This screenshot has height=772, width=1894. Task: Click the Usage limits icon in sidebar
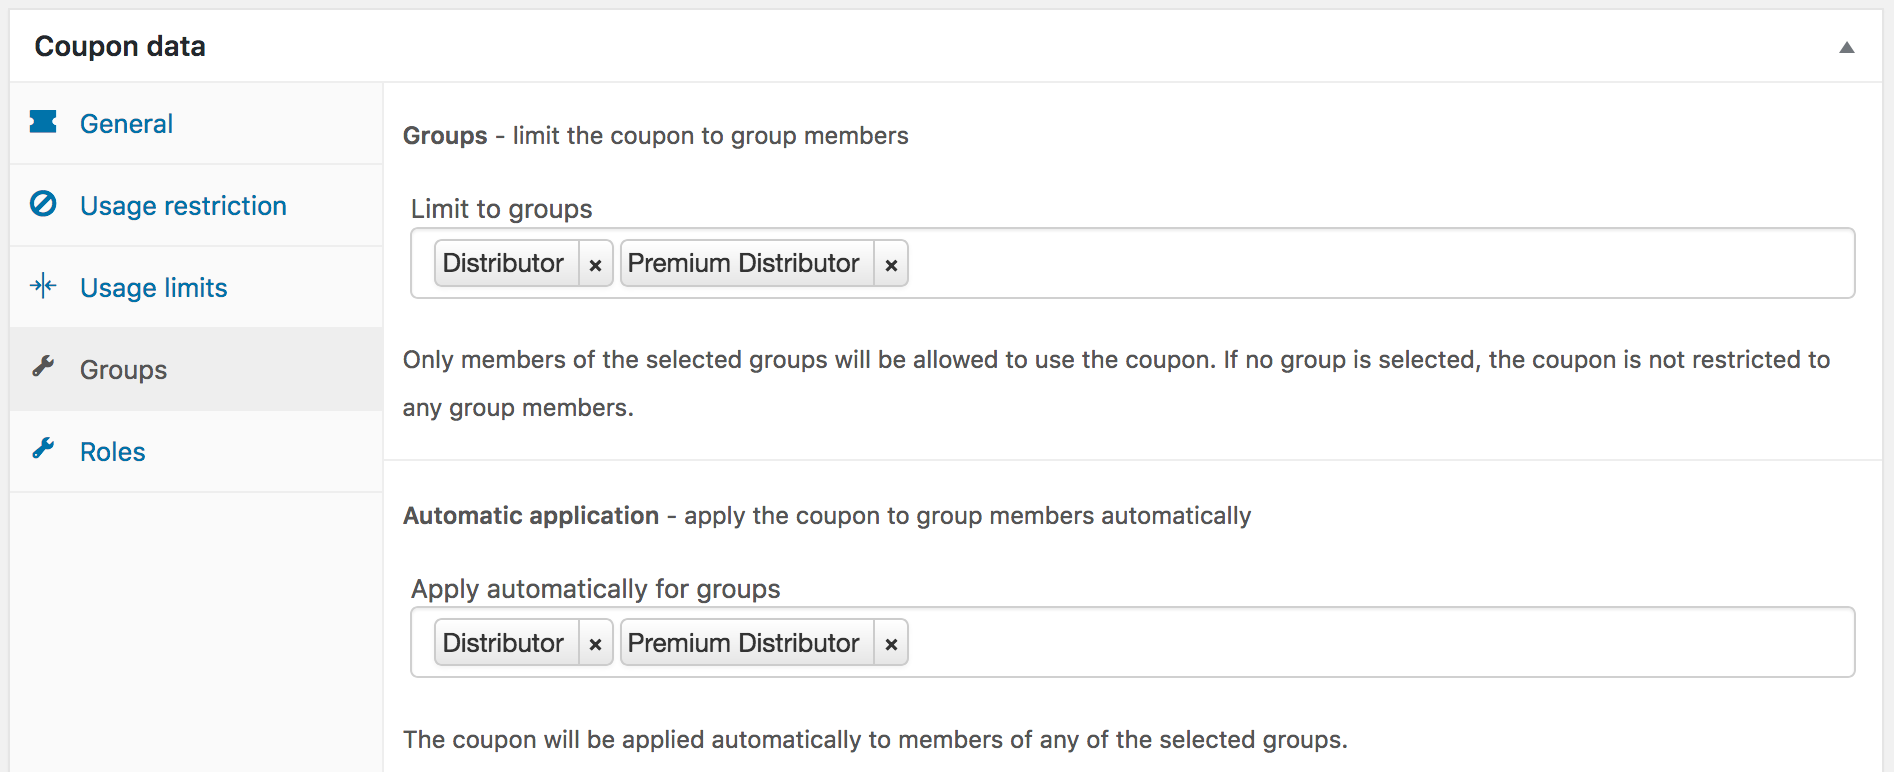pos(44,286)
